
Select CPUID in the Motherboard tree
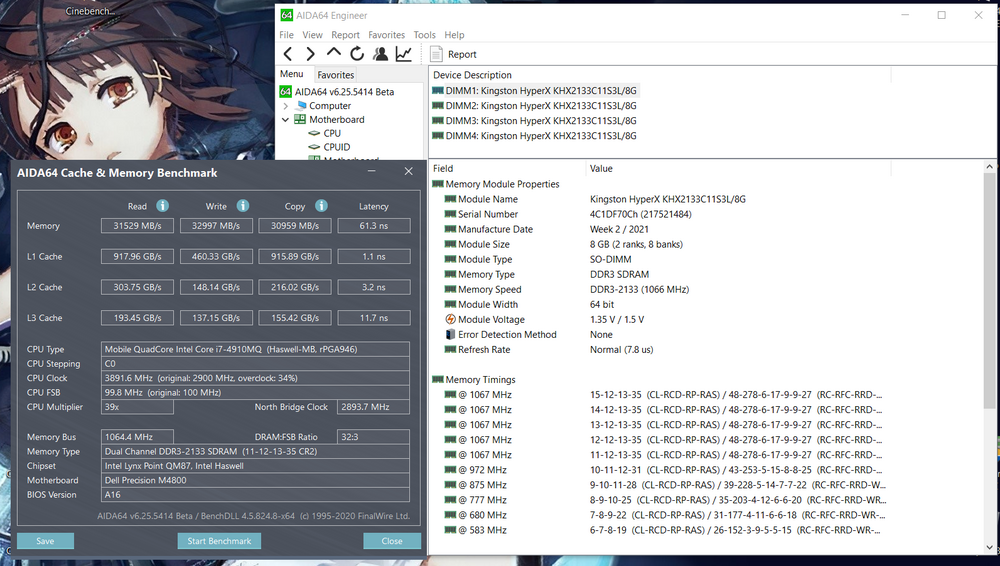pyautogui.click(x=336, y=147)
